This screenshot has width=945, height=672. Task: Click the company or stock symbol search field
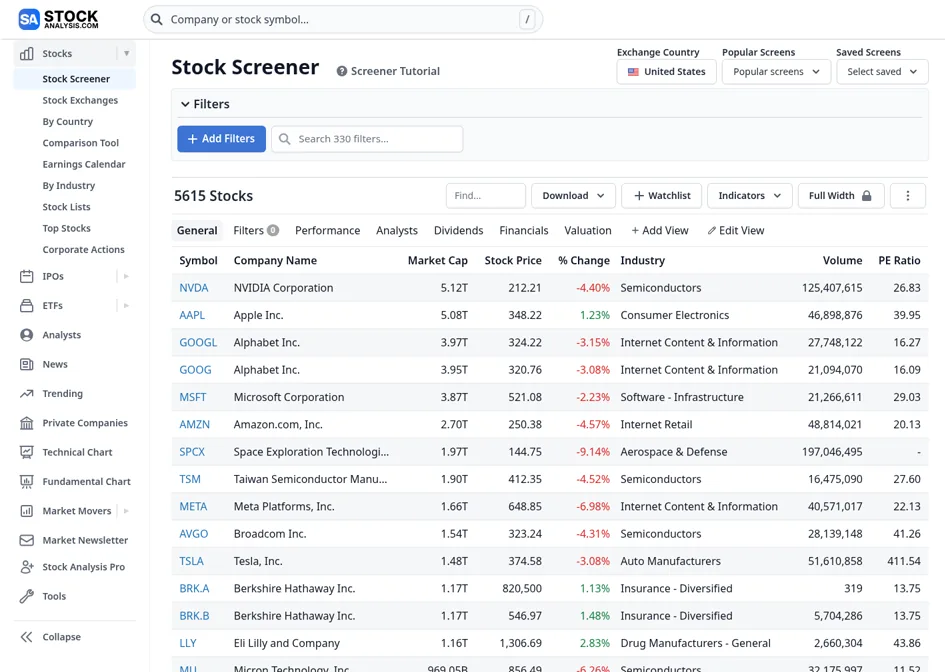[343, 19]
